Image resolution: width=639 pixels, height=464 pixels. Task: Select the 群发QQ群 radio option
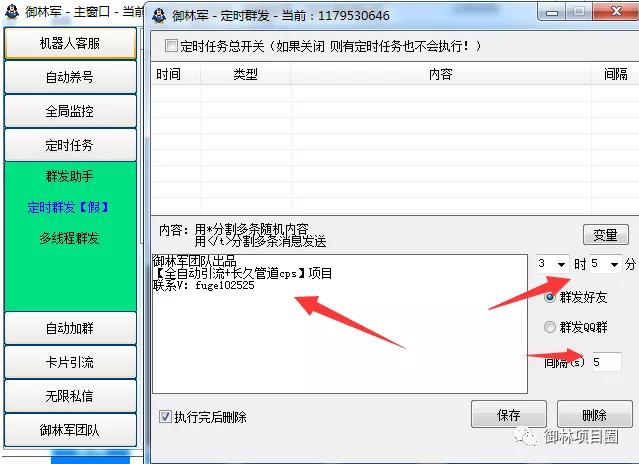tap(549, 327)
